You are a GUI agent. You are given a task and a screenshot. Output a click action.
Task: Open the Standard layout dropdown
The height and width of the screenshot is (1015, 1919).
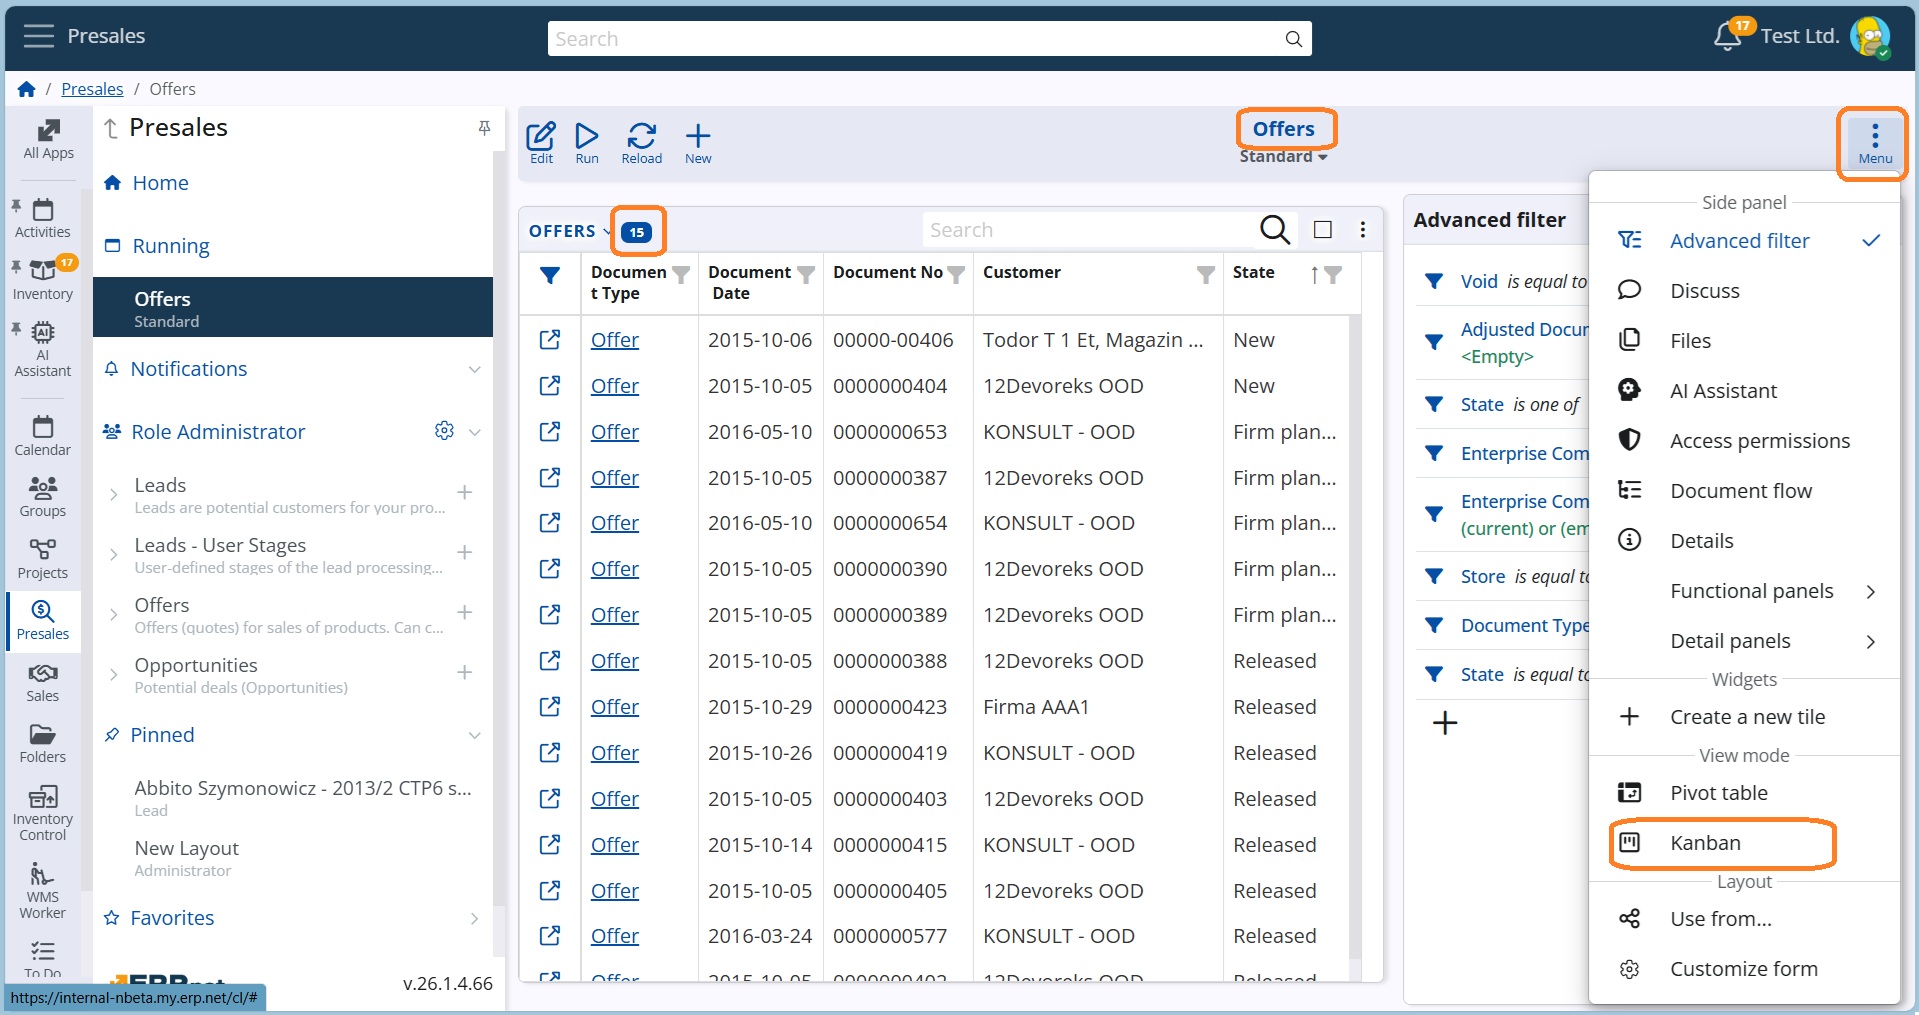(1283, 157)
